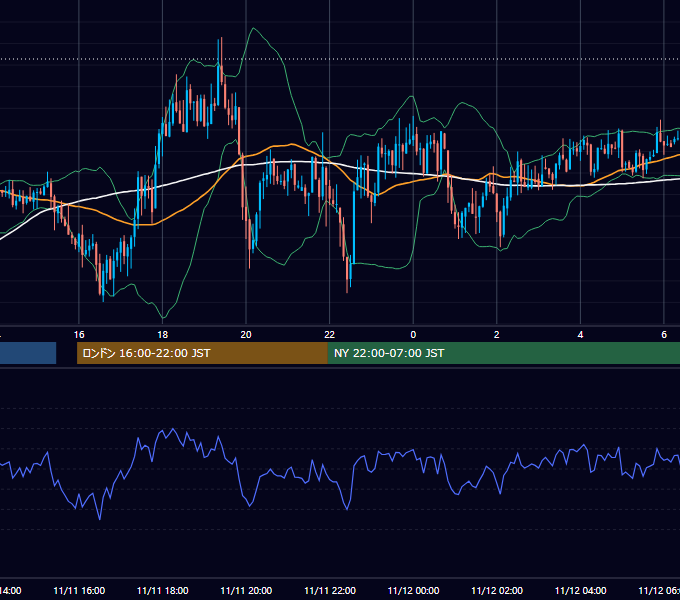Image resolution: width=680 pixels, height=600 pixels.
Task: Click the 11/11 18:00 date label
Action: (163, 591)
